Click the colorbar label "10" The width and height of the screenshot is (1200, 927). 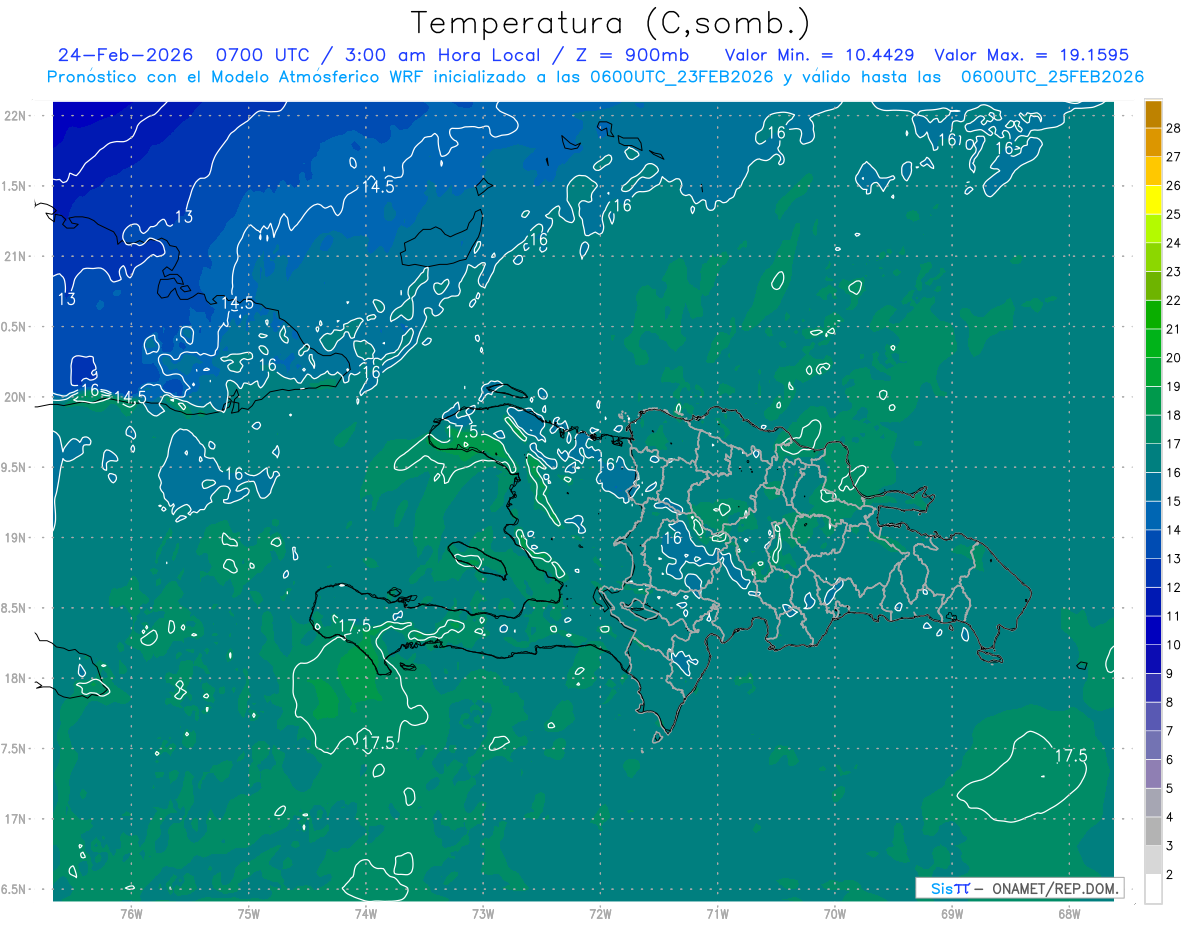(x=1173, y=645)
